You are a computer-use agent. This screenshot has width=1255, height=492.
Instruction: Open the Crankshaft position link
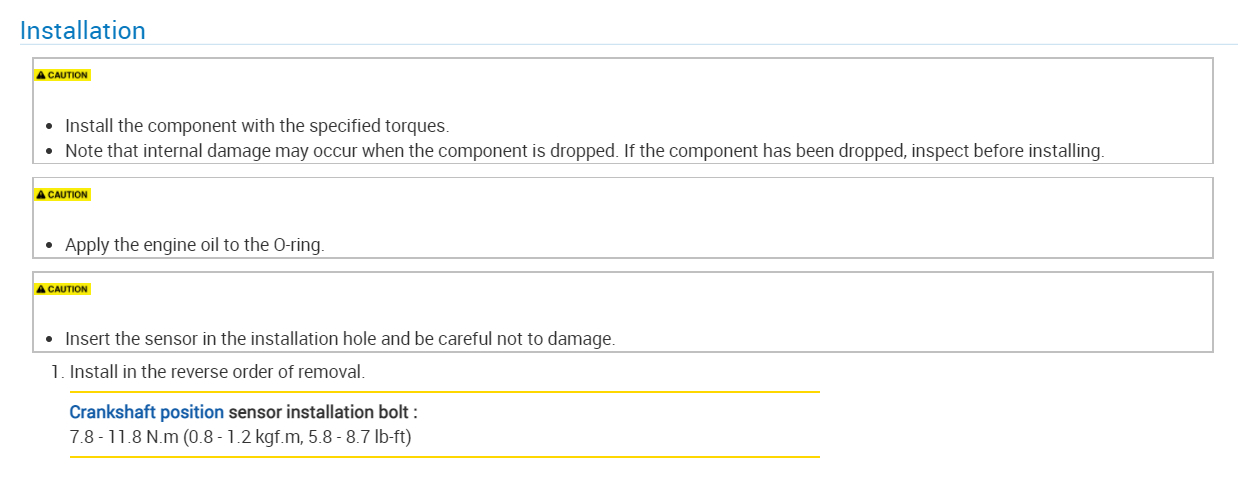146,412
